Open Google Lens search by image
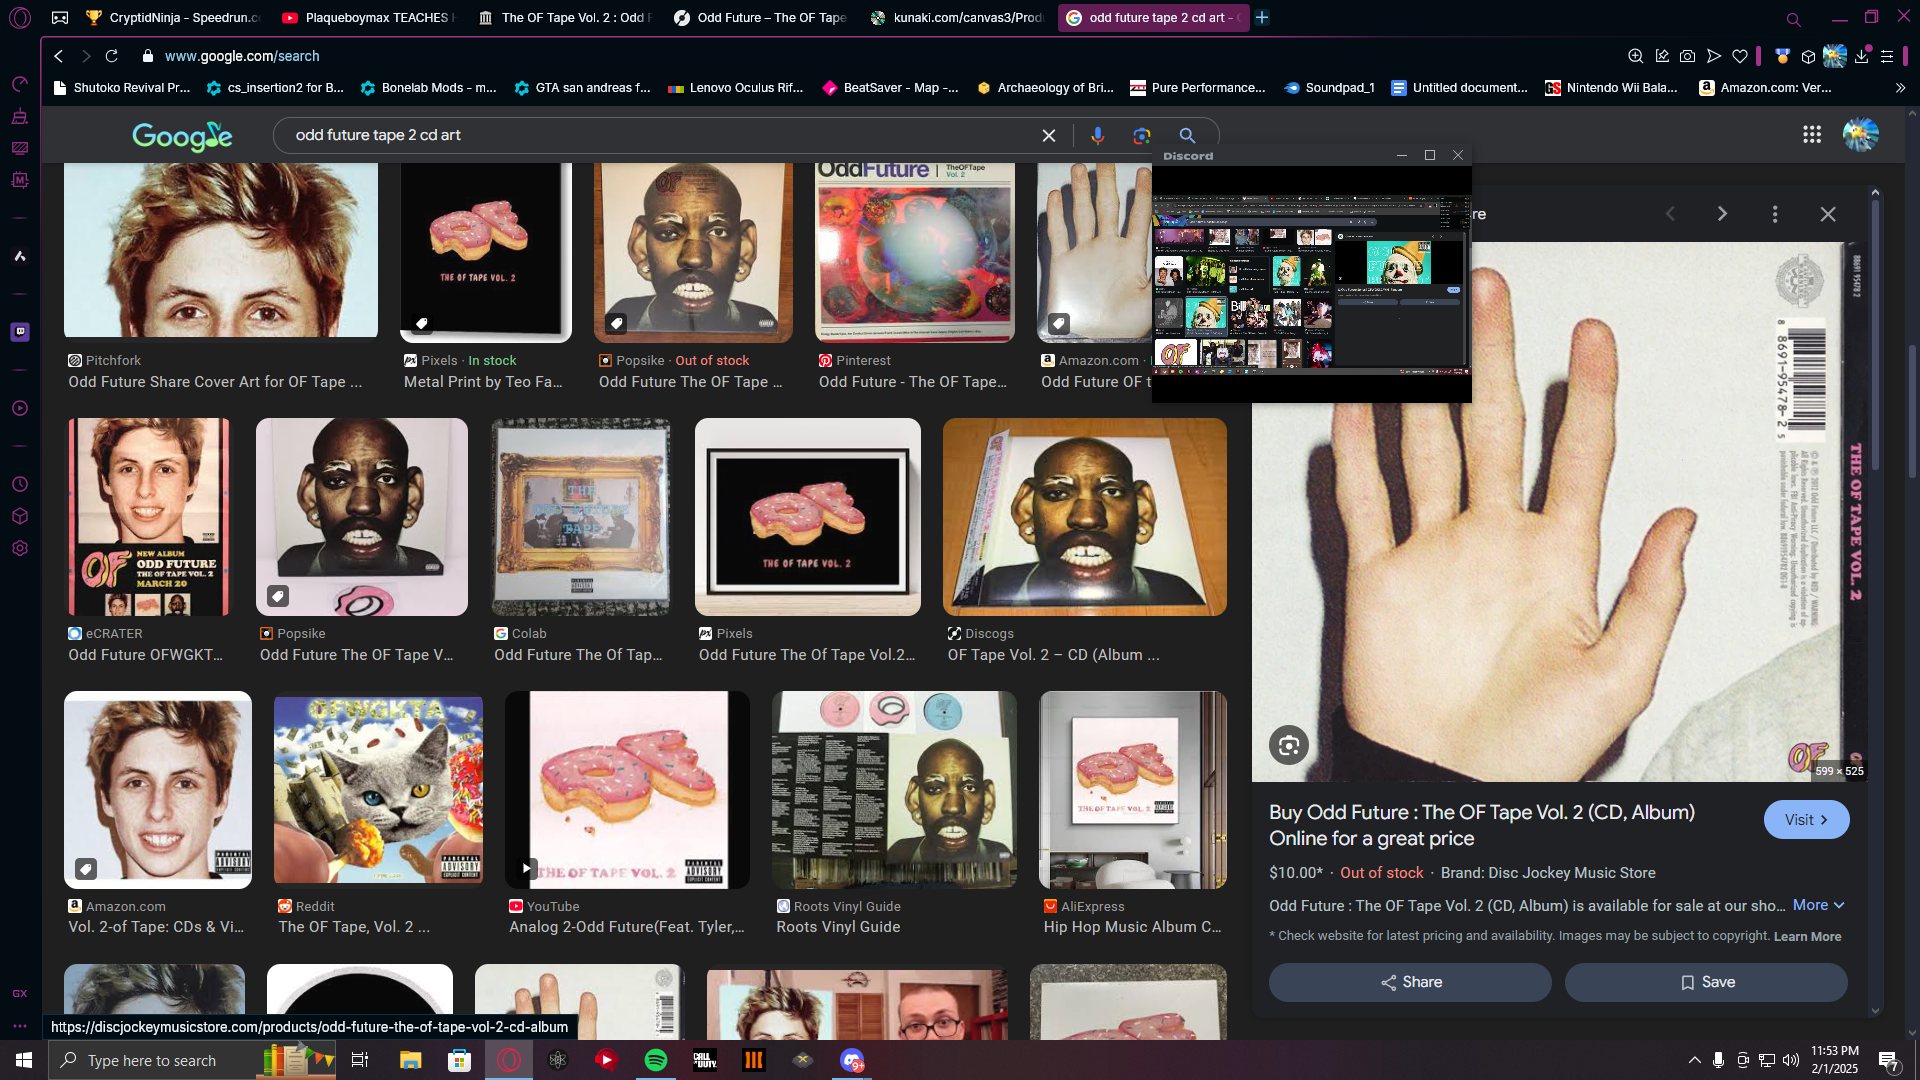The width and height of the screenshot is (1920, 1080). pyautogui.click(x=1141, y=135)
